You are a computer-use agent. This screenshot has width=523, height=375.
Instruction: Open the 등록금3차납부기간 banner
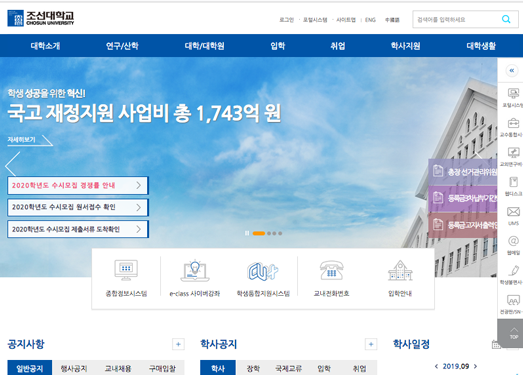point(463,198)
